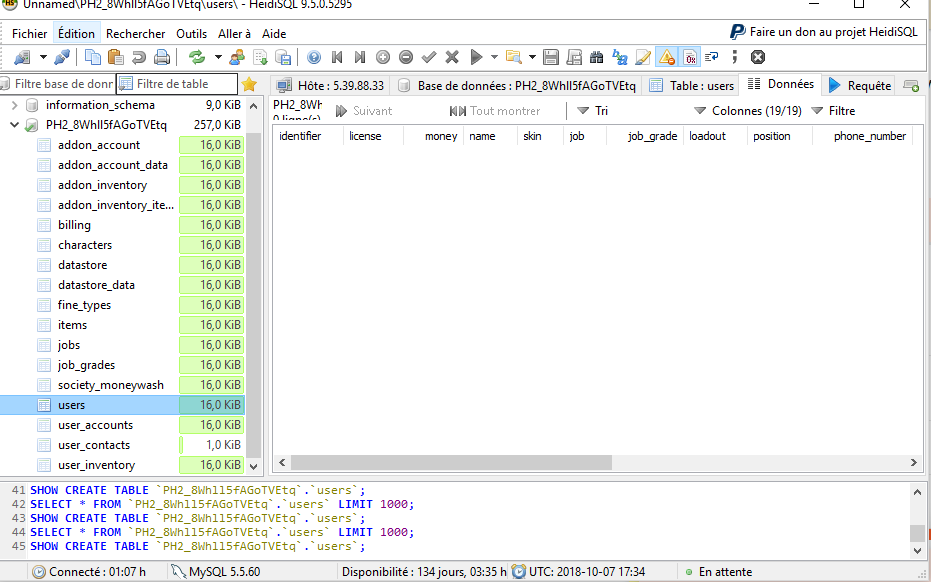Click the Filtre de table input field
The width and height of the screenshot is (931, 582).
click(x=178, y=84)
